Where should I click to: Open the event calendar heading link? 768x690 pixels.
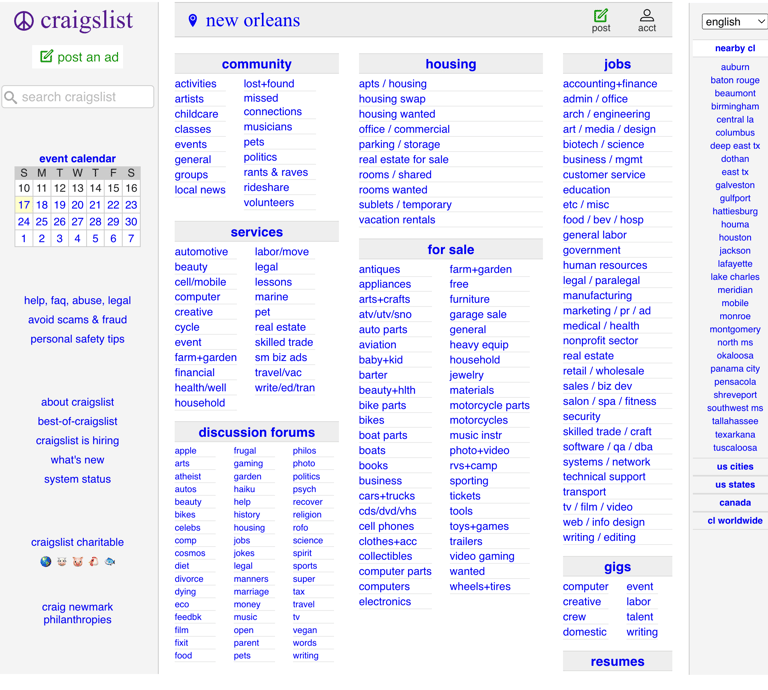point(77,159)
